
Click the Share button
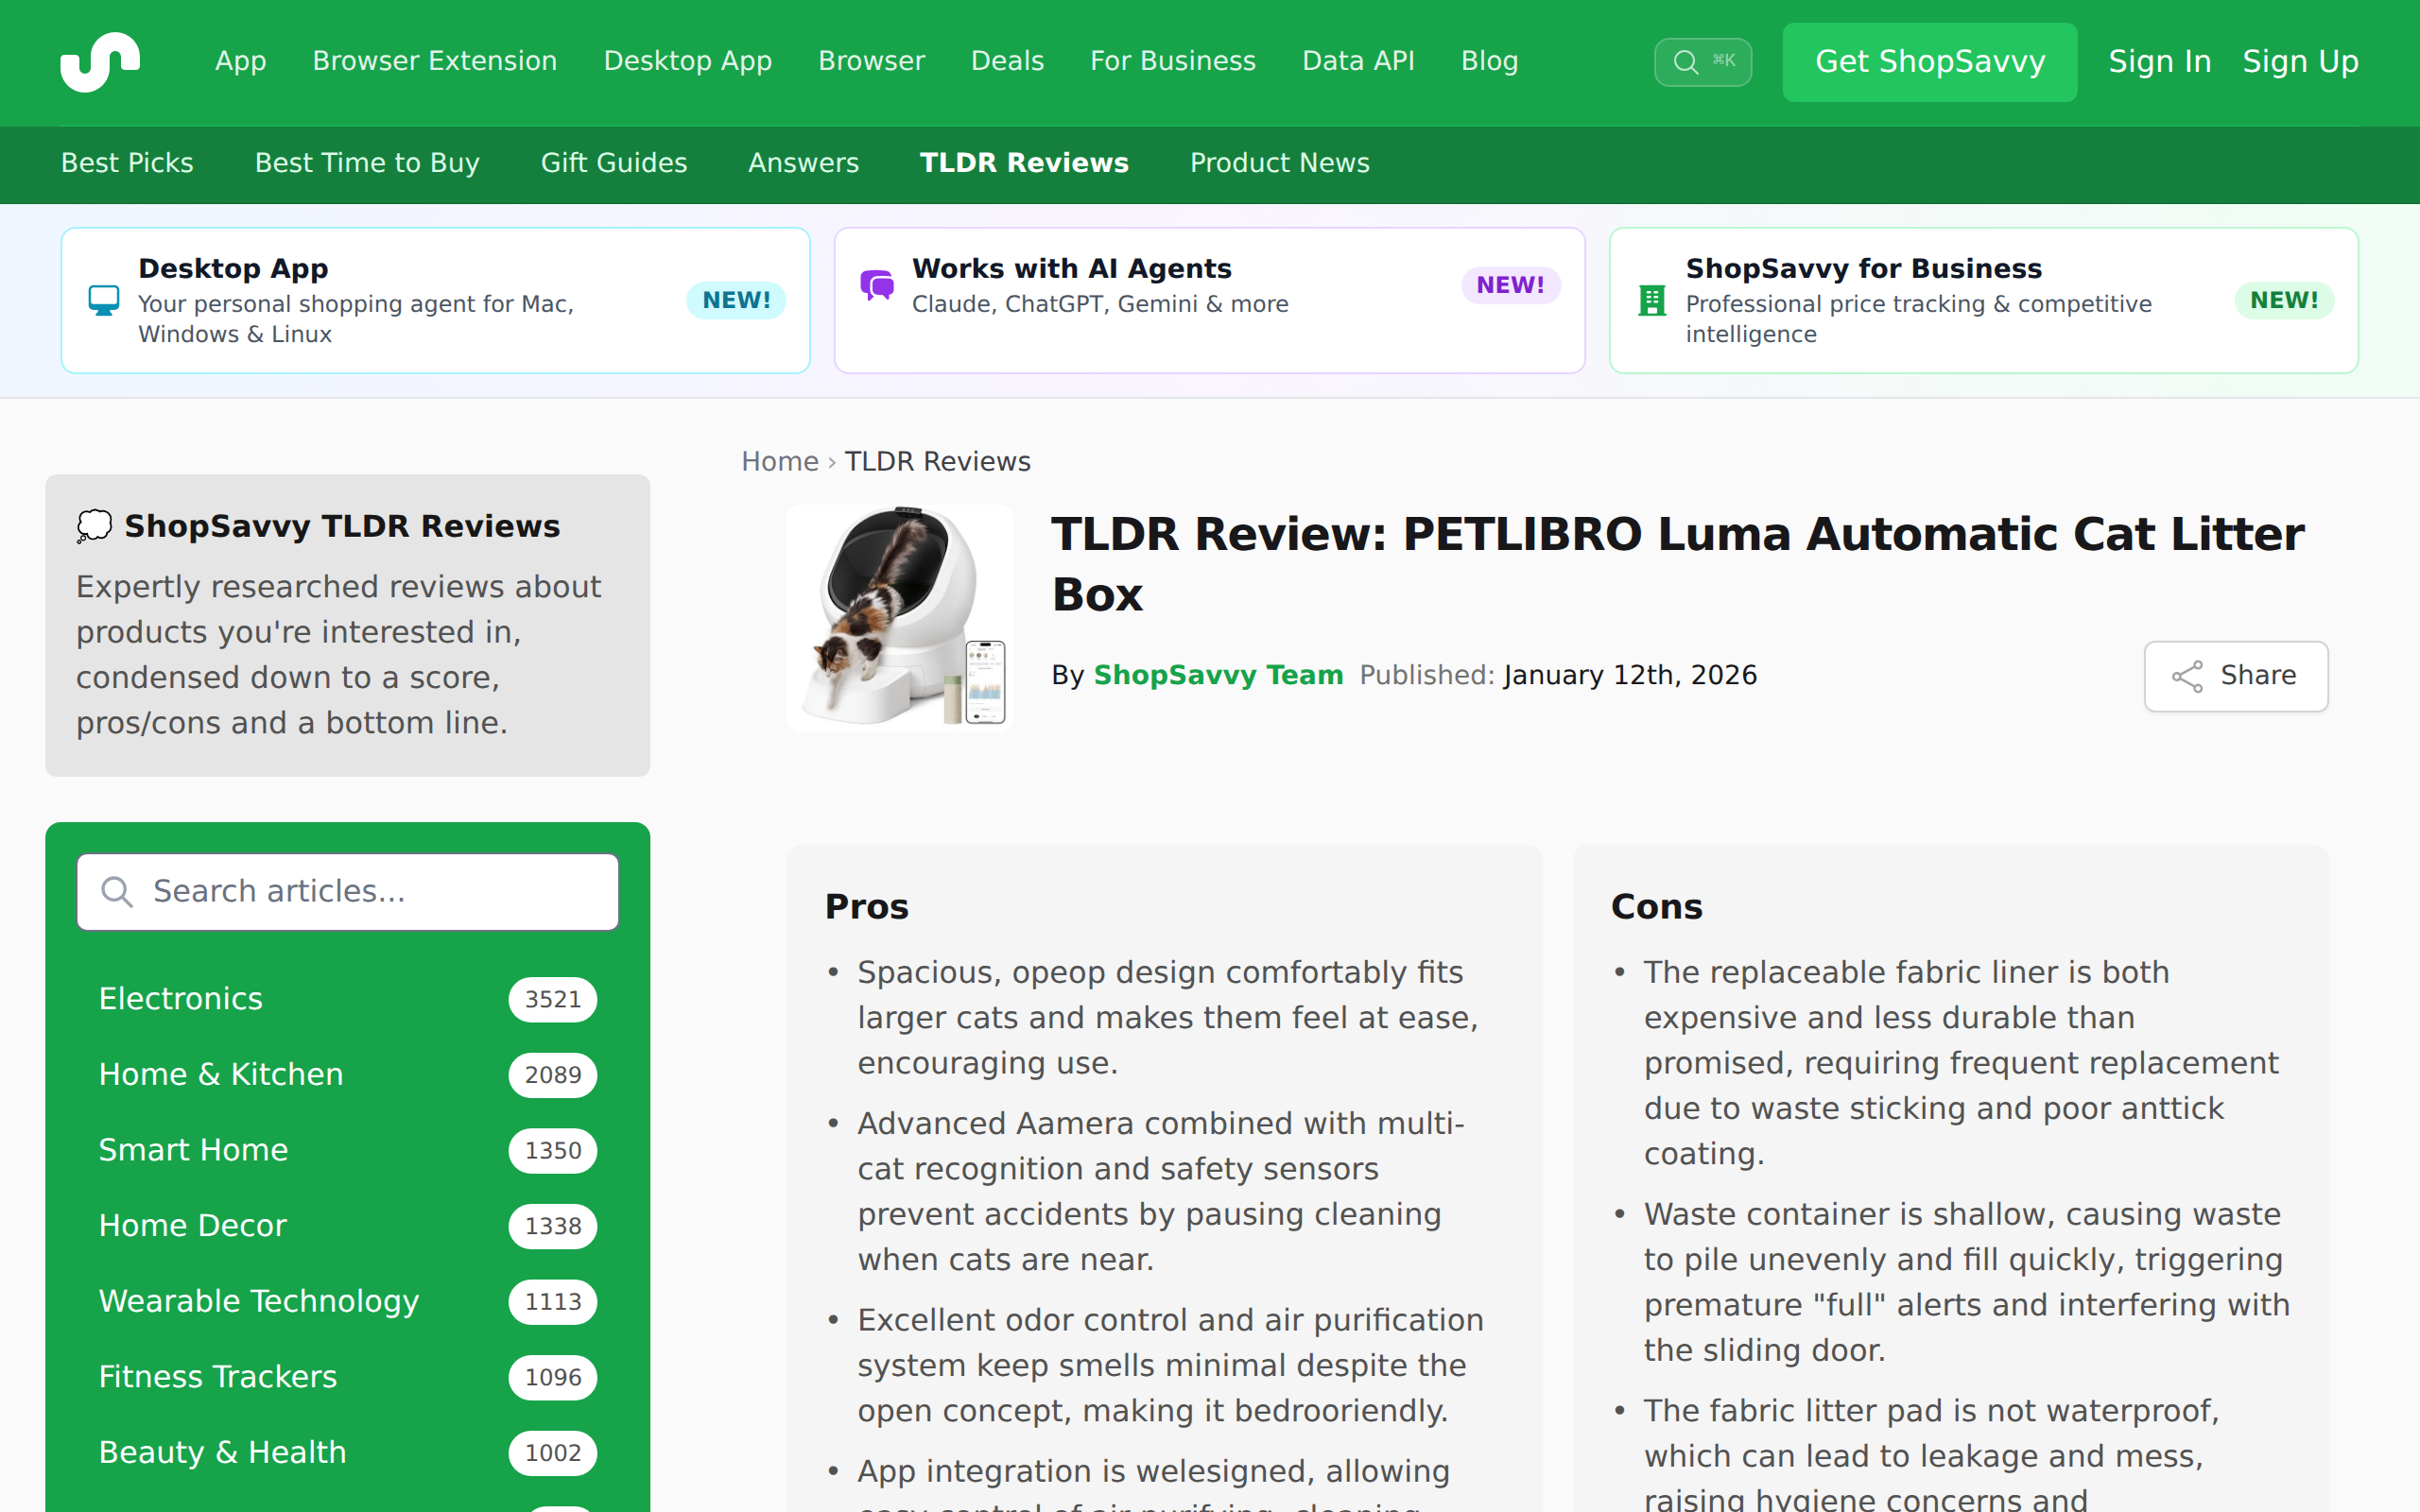(x=2235, y=676)
